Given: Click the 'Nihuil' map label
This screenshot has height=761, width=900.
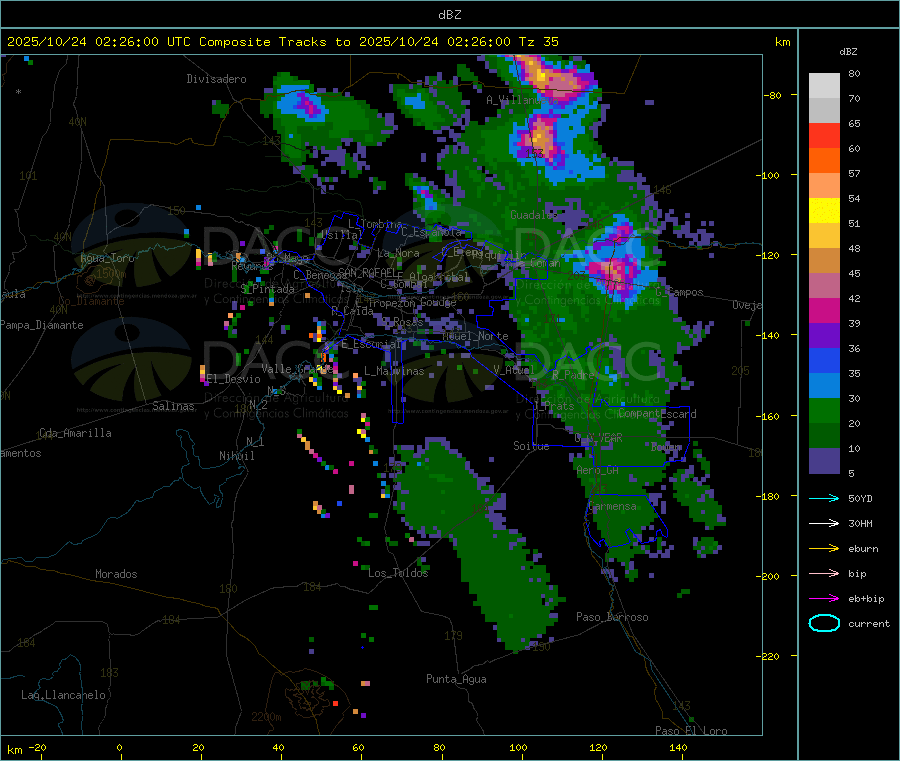Looking at the screenshot, I should point(237,456).
